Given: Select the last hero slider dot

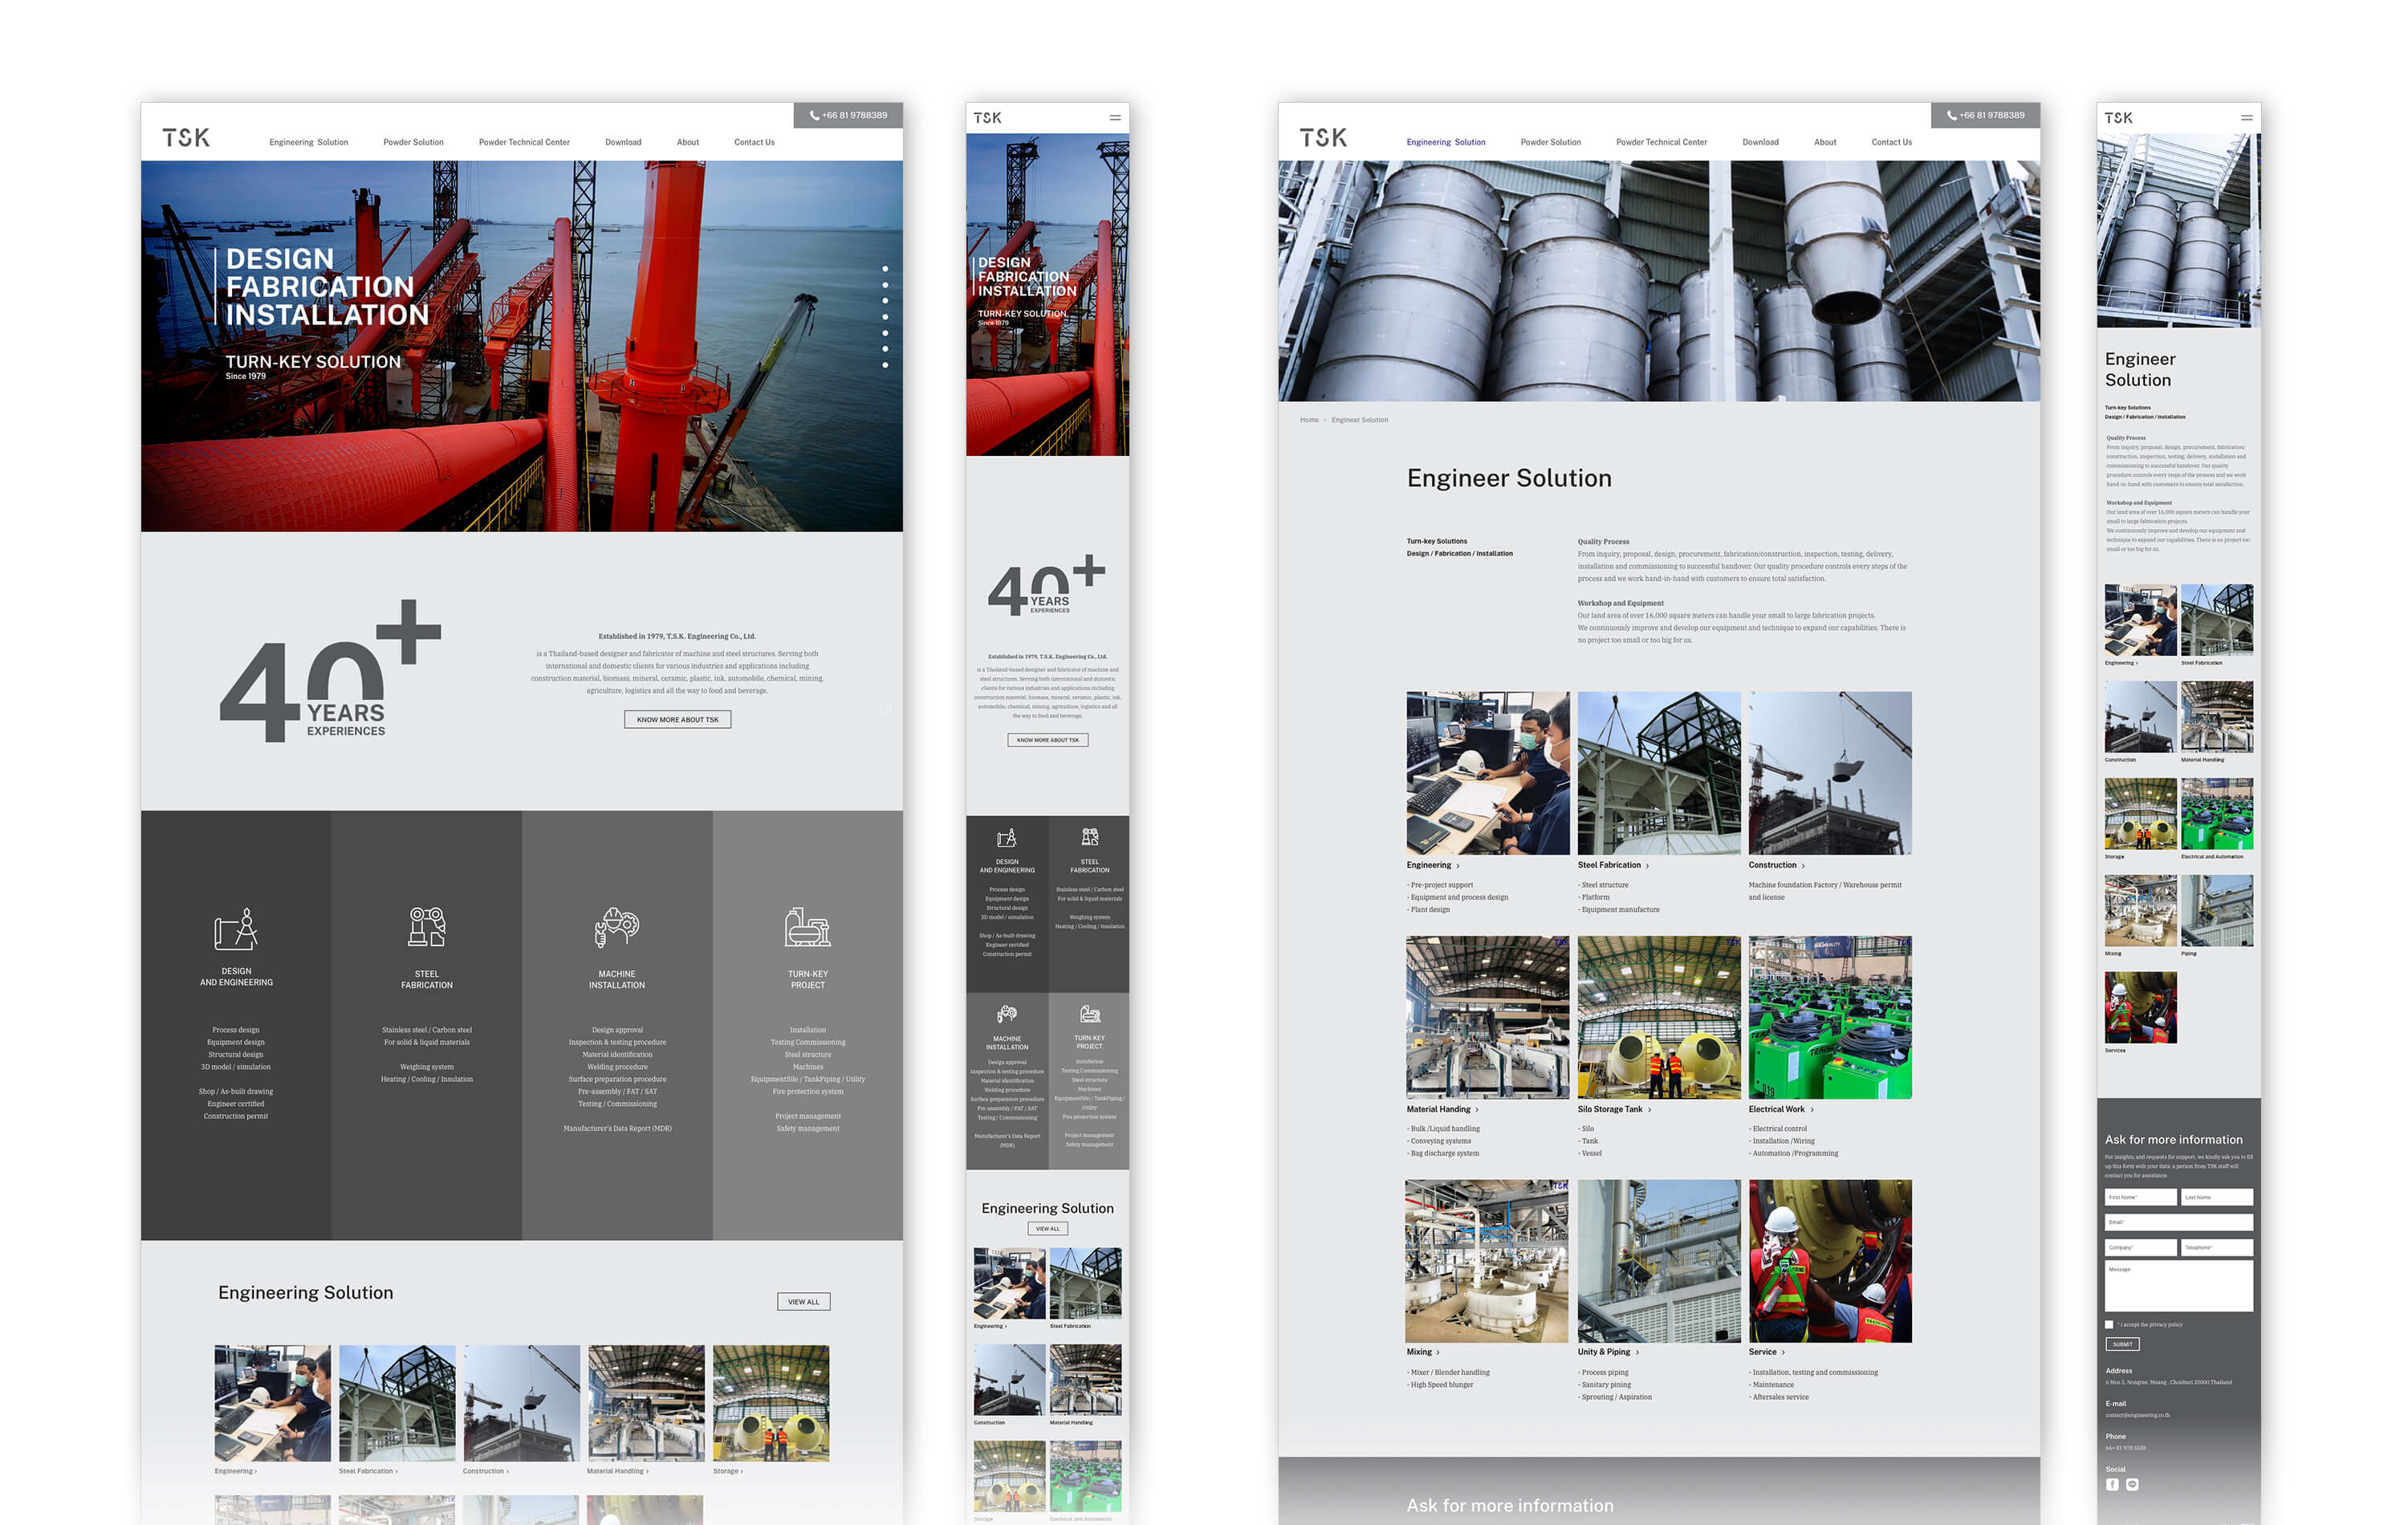Looking at the screenshot, I should (x=885, y=365).
